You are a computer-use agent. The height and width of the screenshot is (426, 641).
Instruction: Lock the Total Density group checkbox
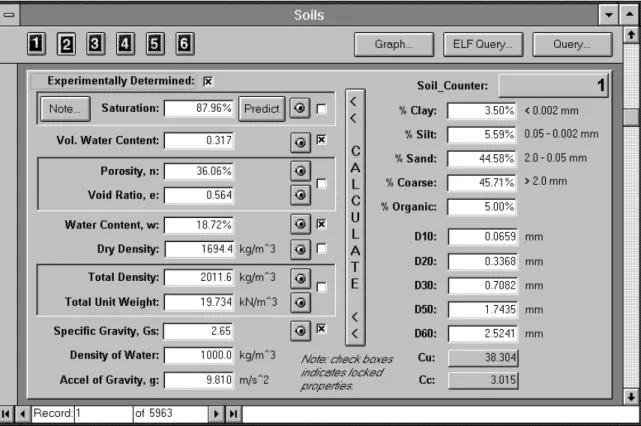(322, 287)
